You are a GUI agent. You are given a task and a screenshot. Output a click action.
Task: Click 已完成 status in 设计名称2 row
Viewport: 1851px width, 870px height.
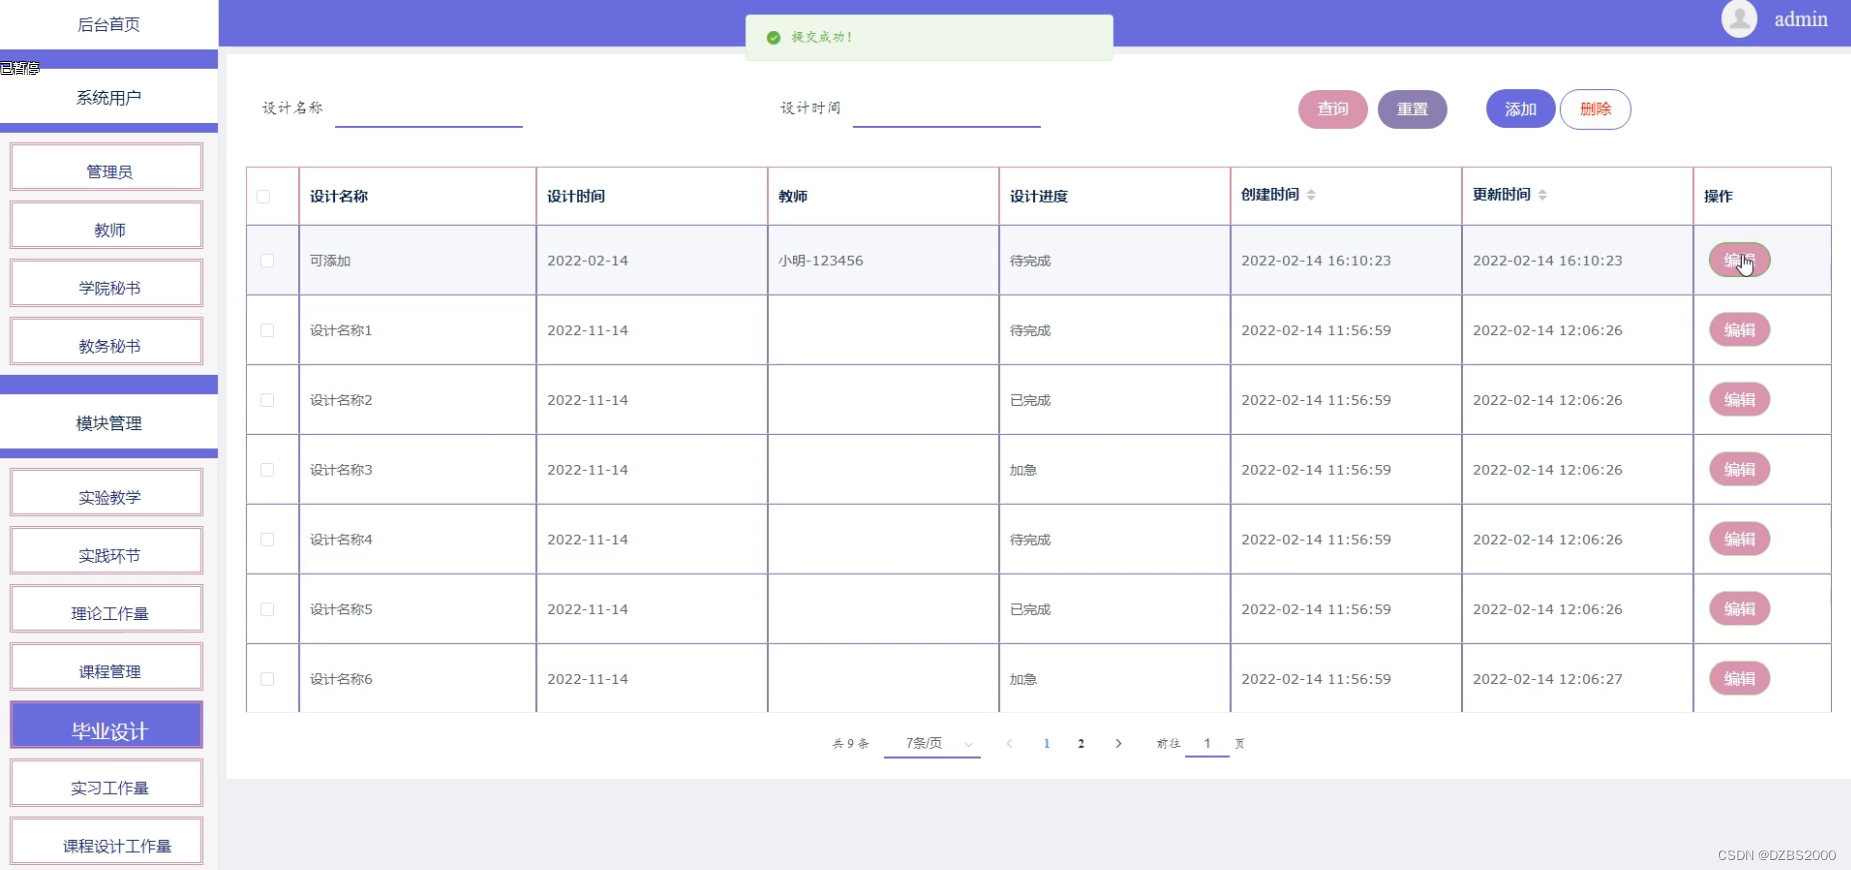click(1030, 400)
